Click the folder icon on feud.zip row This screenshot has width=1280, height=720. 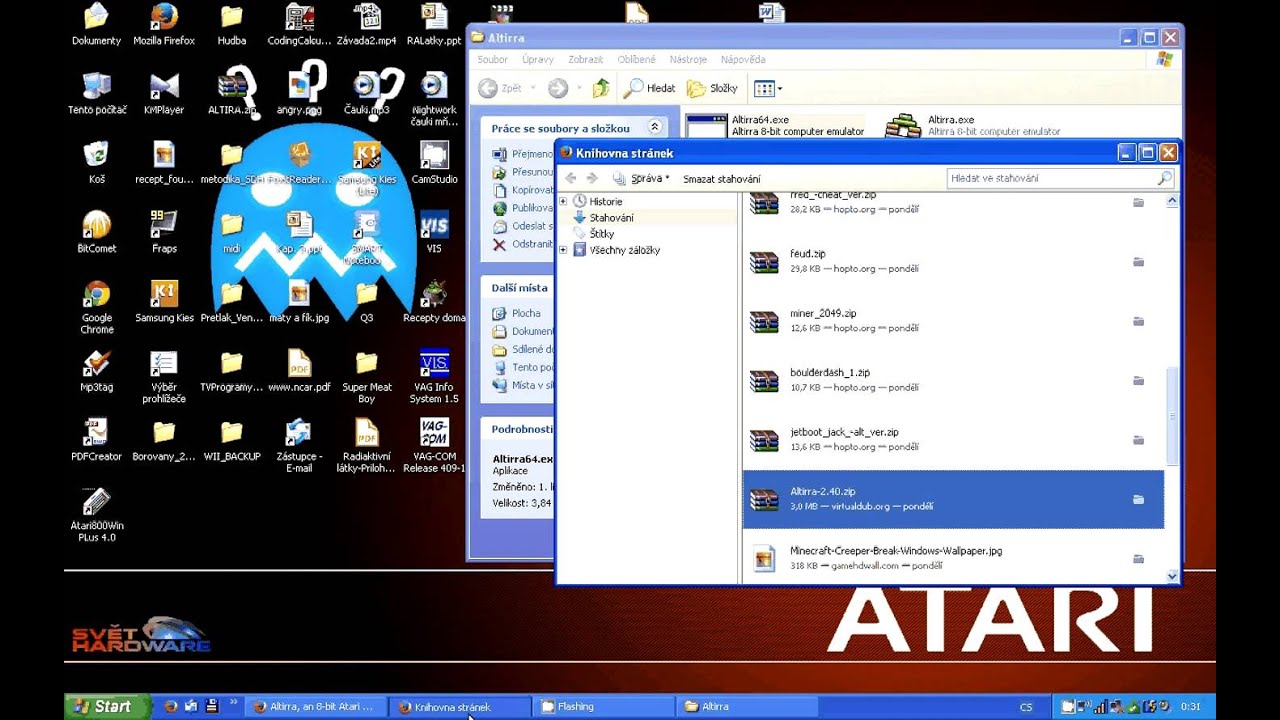point(1138,262)
